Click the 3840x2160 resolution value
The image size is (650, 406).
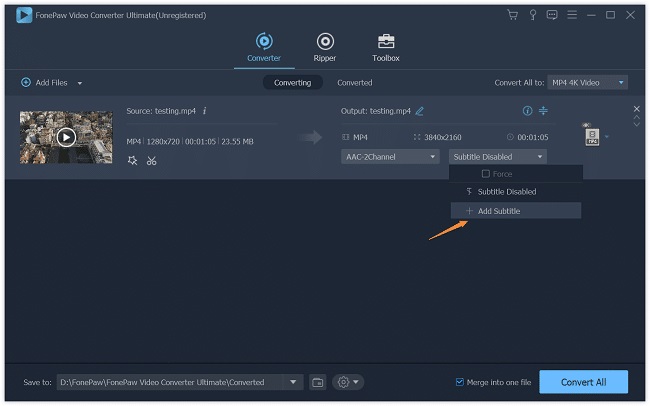click(442, 137)
